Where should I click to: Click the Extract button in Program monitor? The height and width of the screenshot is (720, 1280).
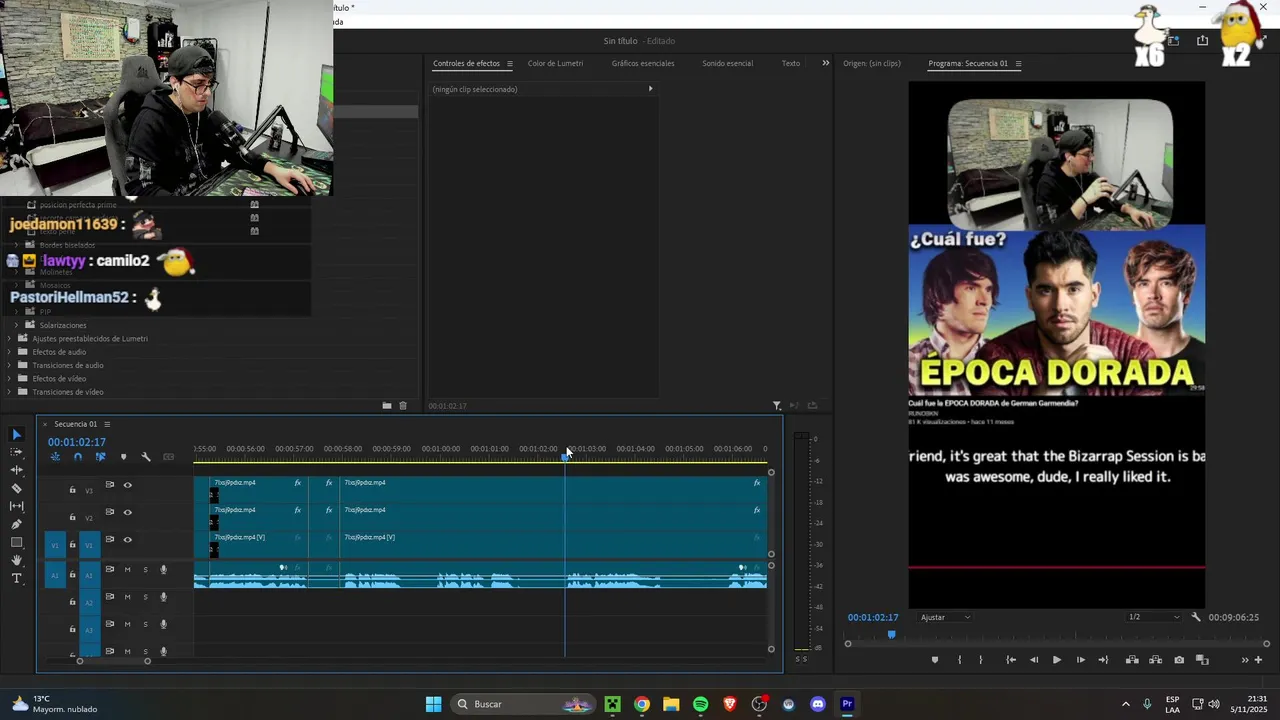[x=1155, y=660]
